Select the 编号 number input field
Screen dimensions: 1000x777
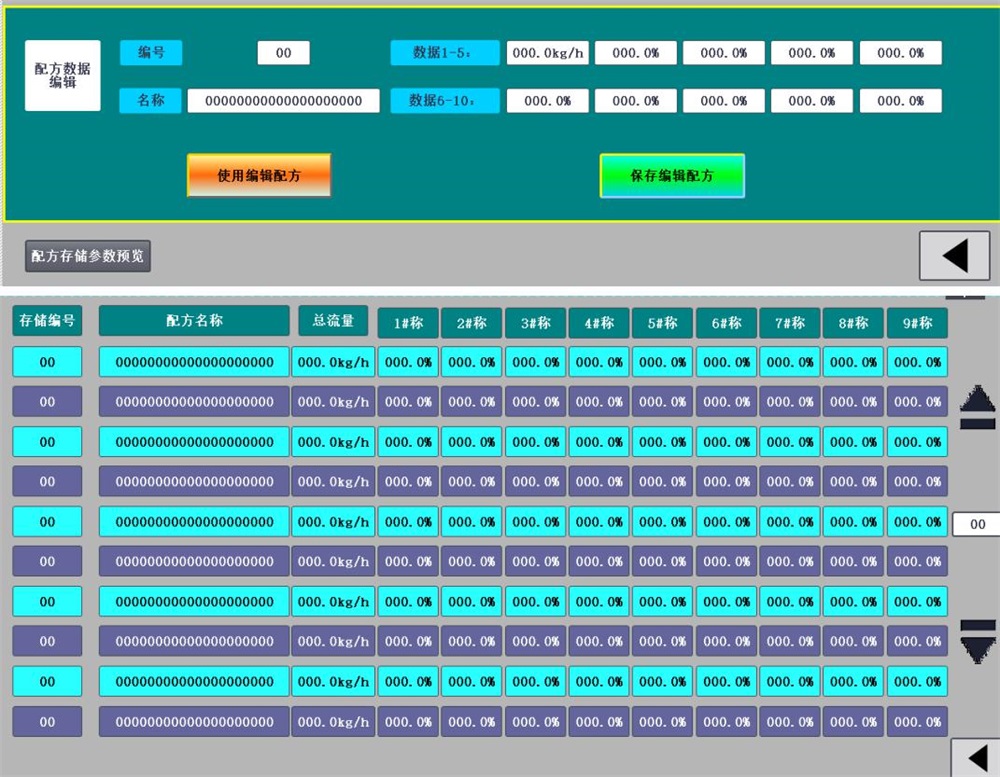(x=283, y=53)
